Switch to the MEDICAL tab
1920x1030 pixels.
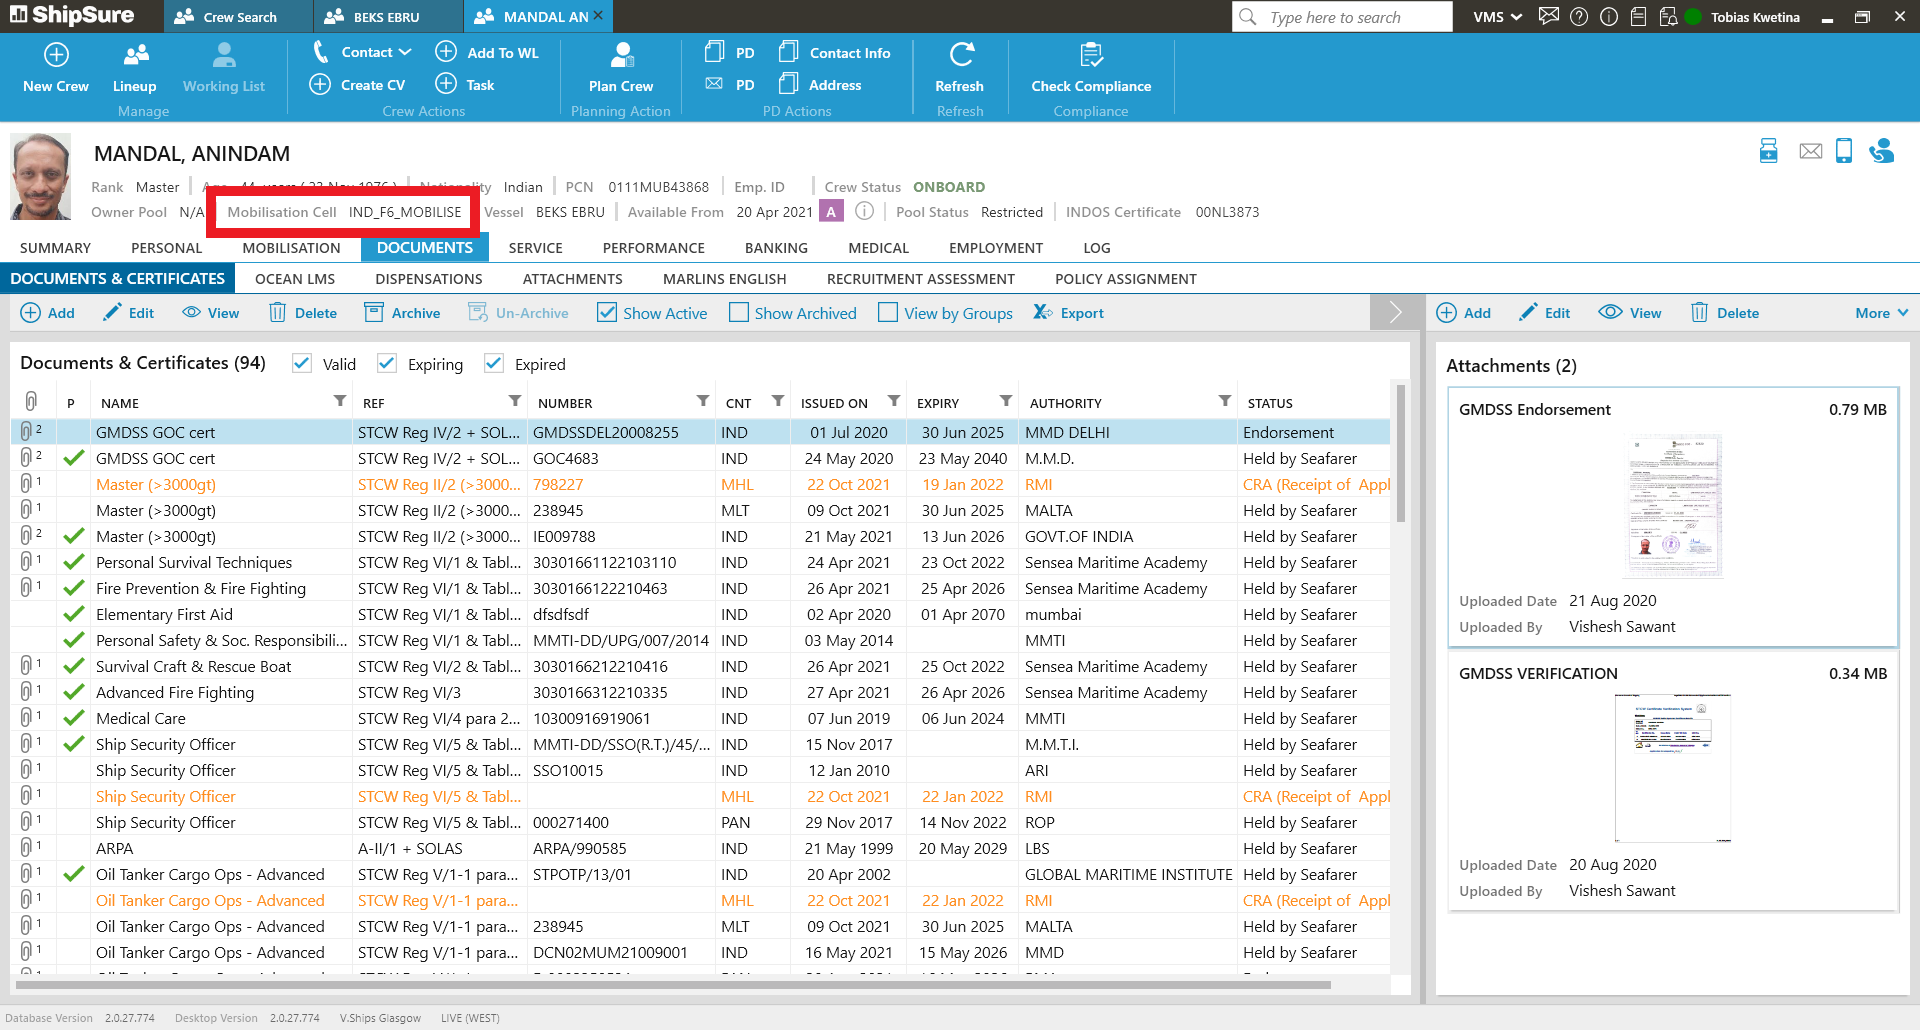click(x=878, y=248)
